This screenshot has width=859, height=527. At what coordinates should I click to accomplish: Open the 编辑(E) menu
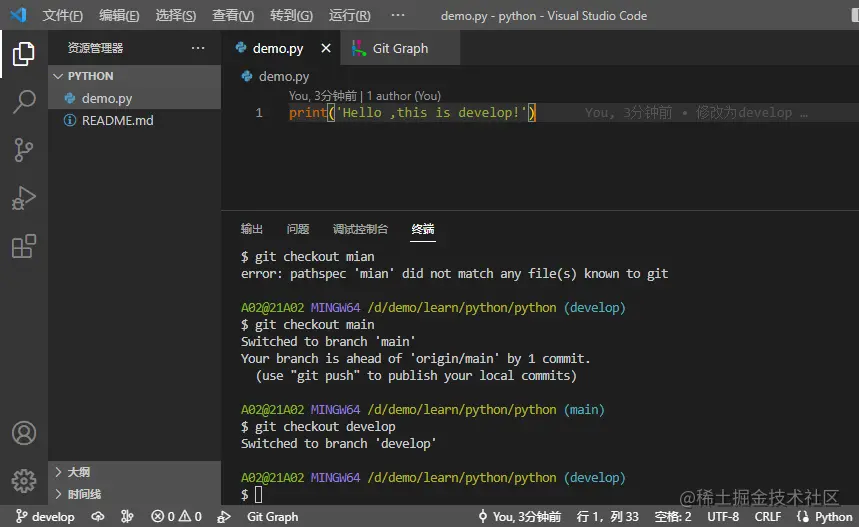[x=119, y=15]
